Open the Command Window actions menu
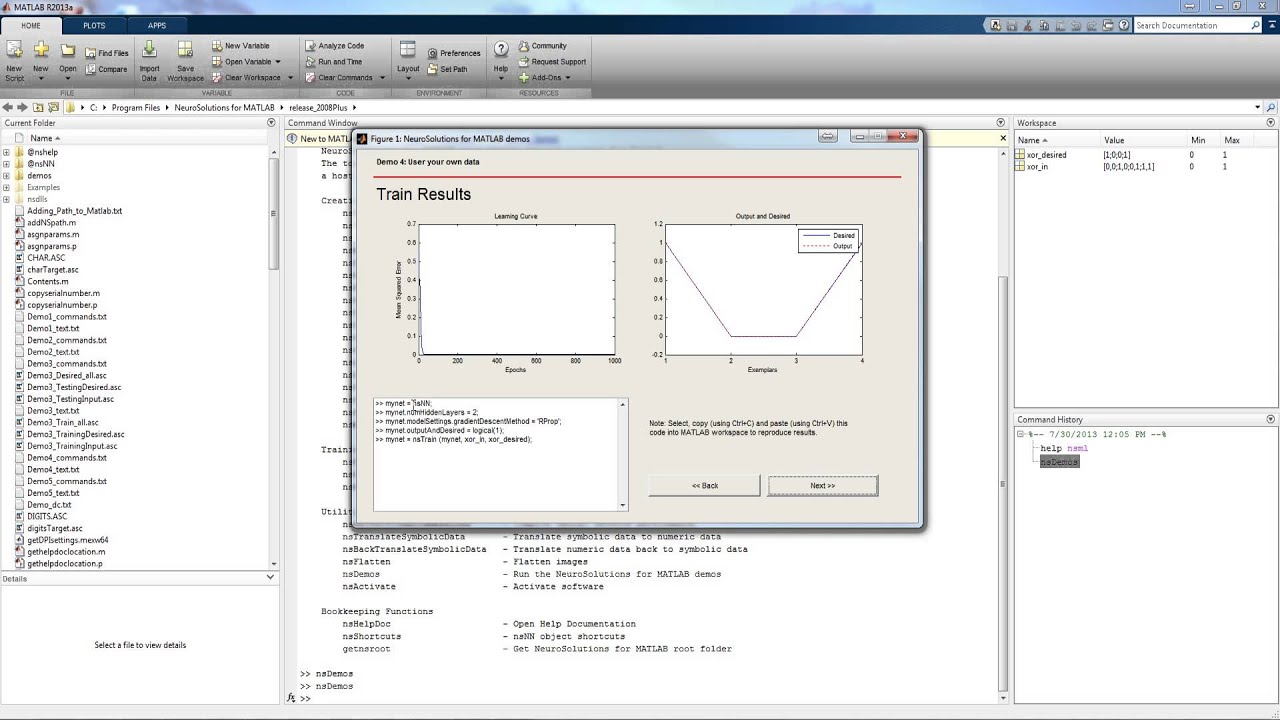Image resolution: width=1280 pixels, height=720 pixels. click(1001, 123)
